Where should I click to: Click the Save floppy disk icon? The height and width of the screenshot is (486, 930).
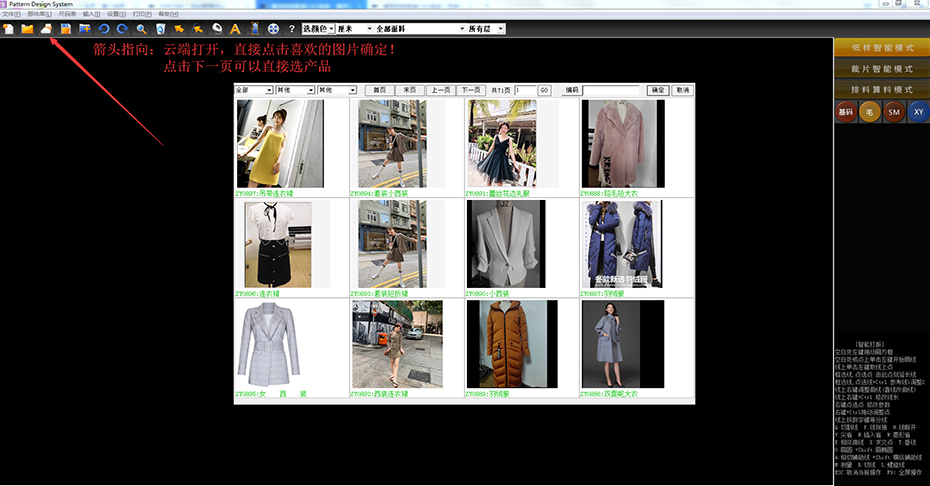(65, 29)
